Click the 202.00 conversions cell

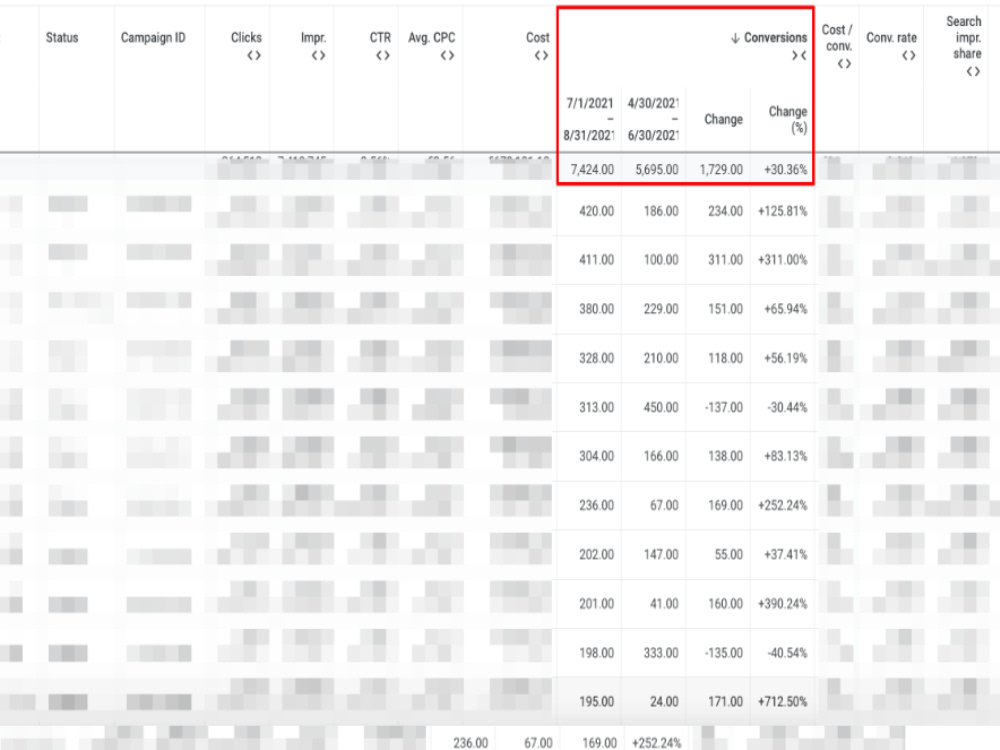(x=596, y=555)
